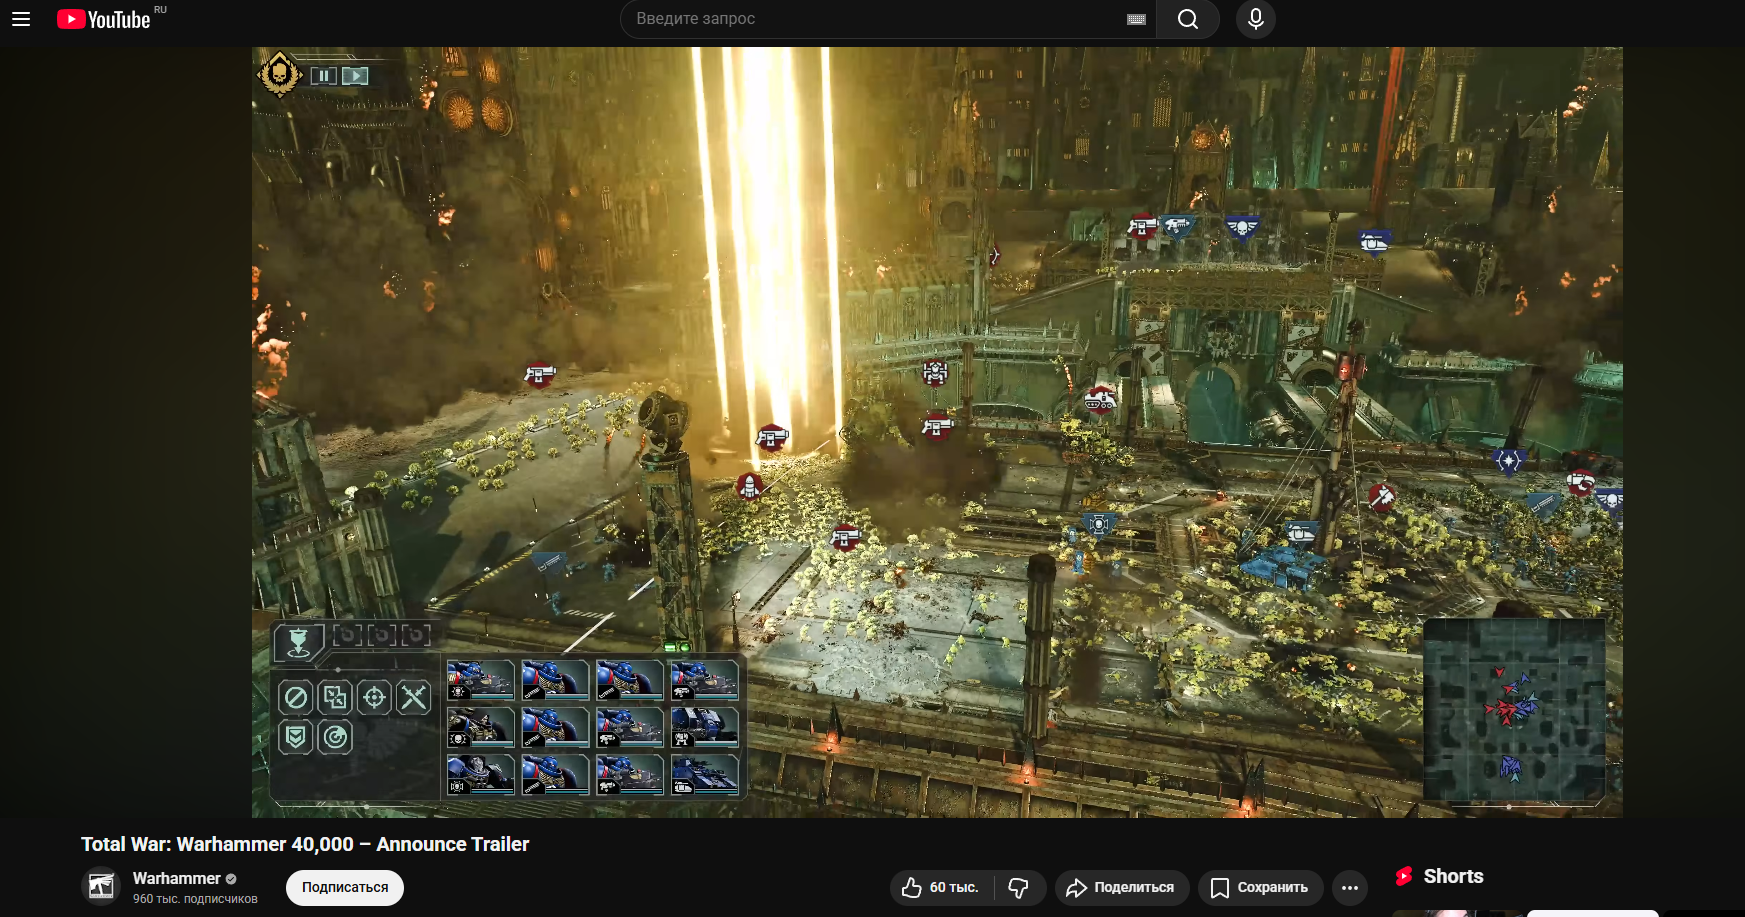This screenshot has width=1745, height=917.
Task: Click the 'Total War: Warhammer 40,000' video title
Action: pos(305,844)
